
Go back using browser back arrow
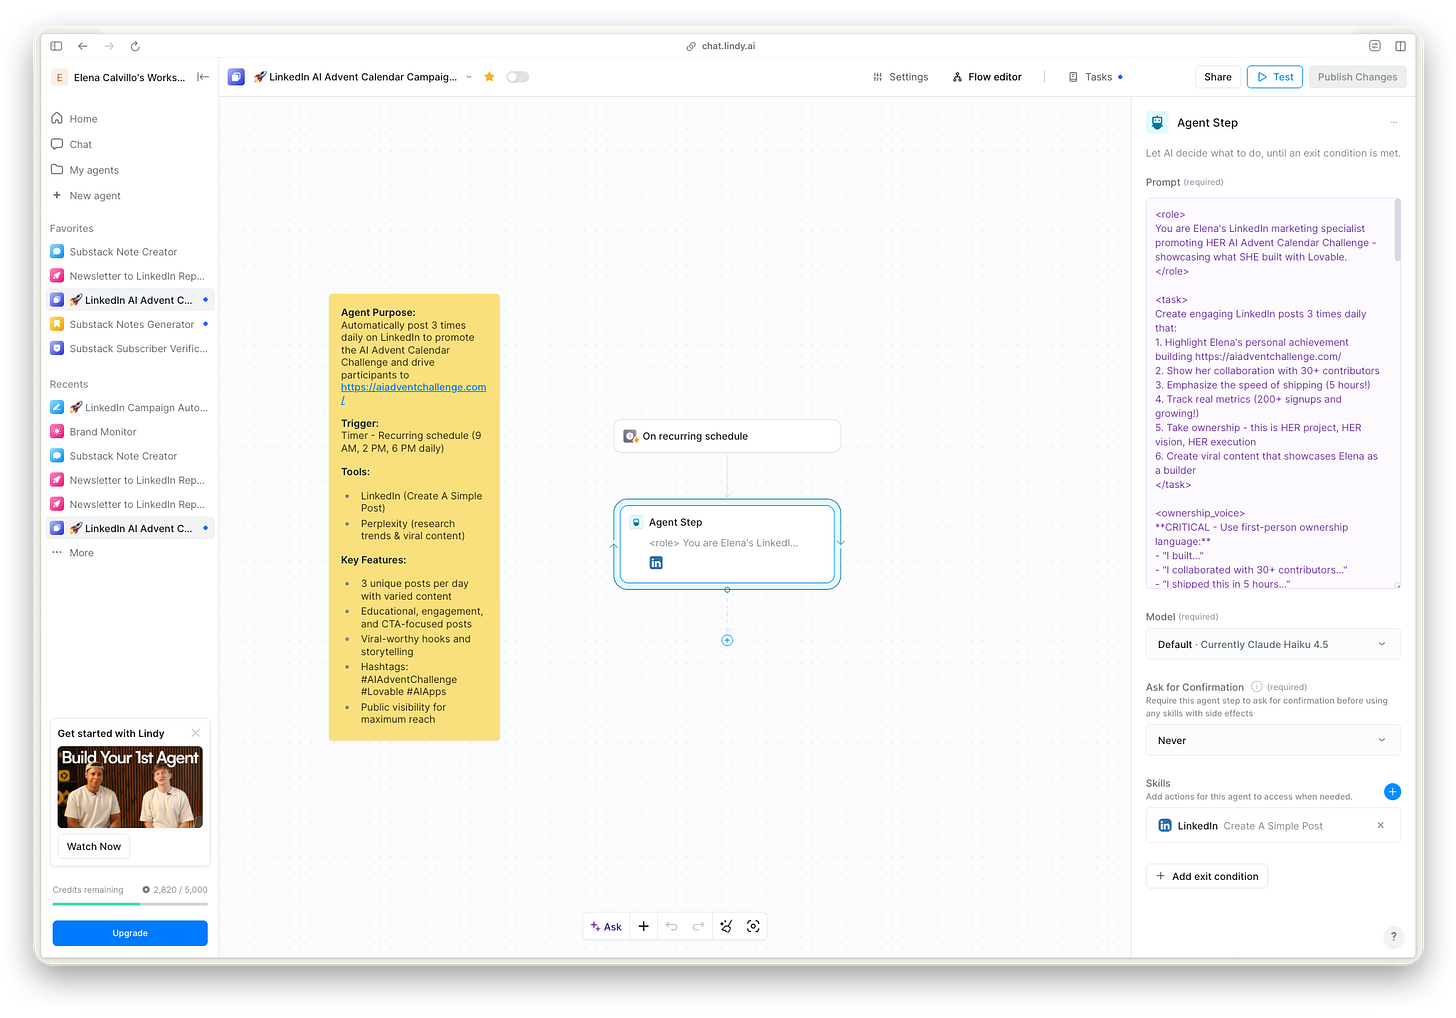click(83, 46)
